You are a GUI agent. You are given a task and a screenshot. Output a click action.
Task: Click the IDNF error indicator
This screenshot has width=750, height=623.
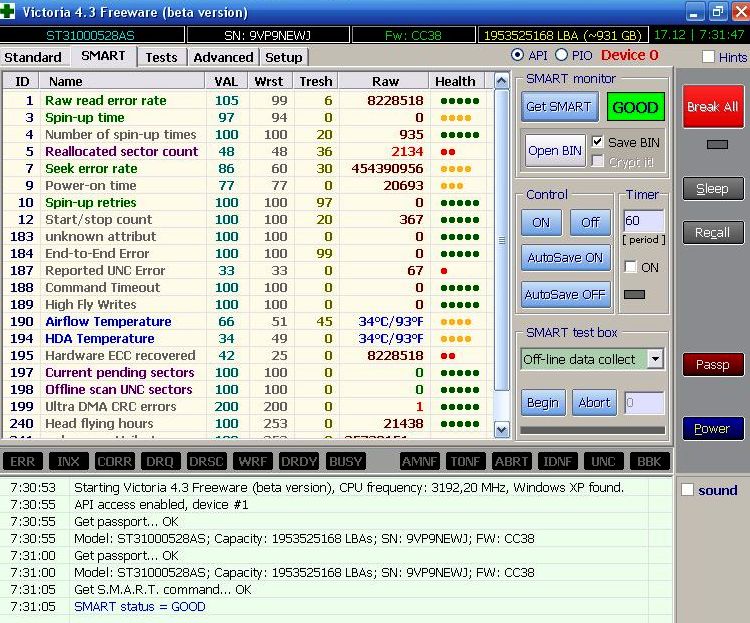pos(557,461)
